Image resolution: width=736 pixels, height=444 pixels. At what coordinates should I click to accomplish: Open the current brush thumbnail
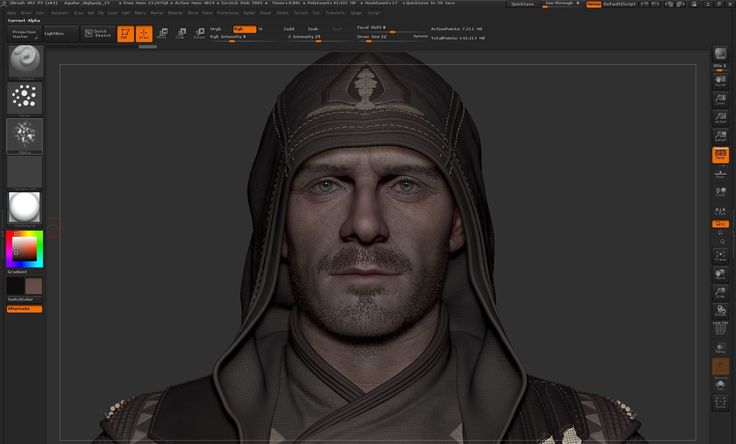26,61
